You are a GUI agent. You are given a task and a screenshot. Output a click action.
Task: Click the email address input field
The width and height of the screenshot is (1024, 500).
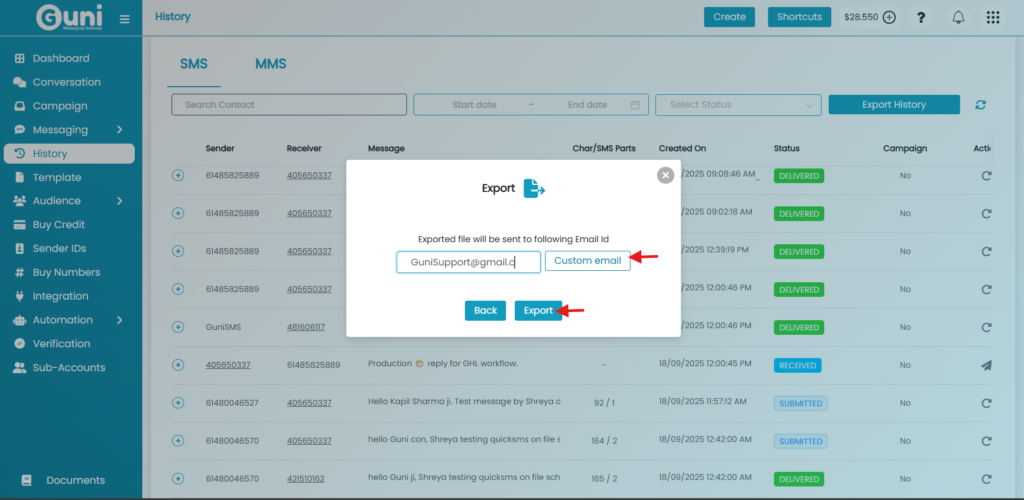[x=468, y=262]
